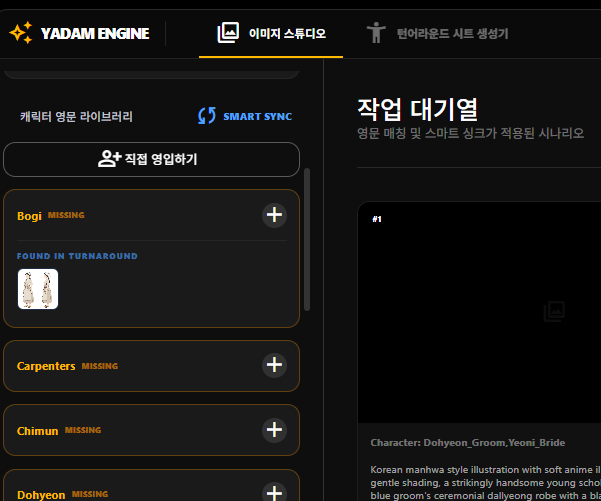
Task: Click the 작업 대기열 heading
Action: (x=417, y=109)
